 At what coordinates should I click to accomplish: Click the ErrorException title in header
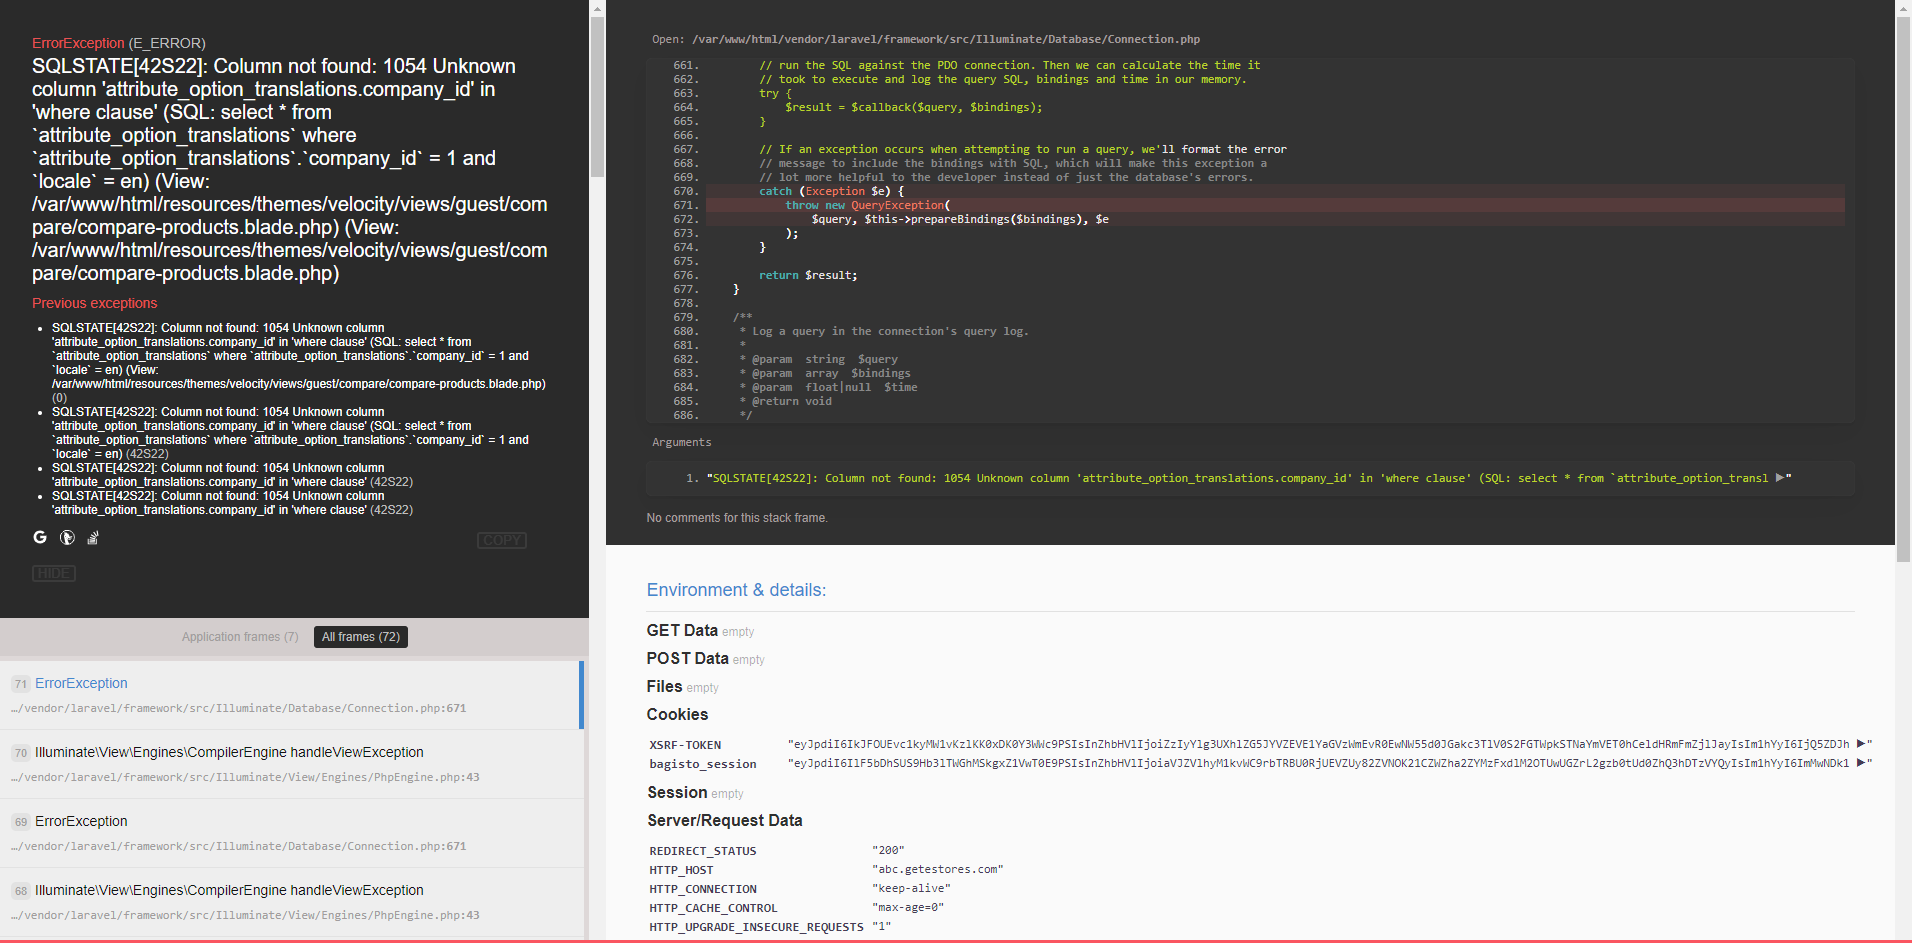tap(78, 43)
